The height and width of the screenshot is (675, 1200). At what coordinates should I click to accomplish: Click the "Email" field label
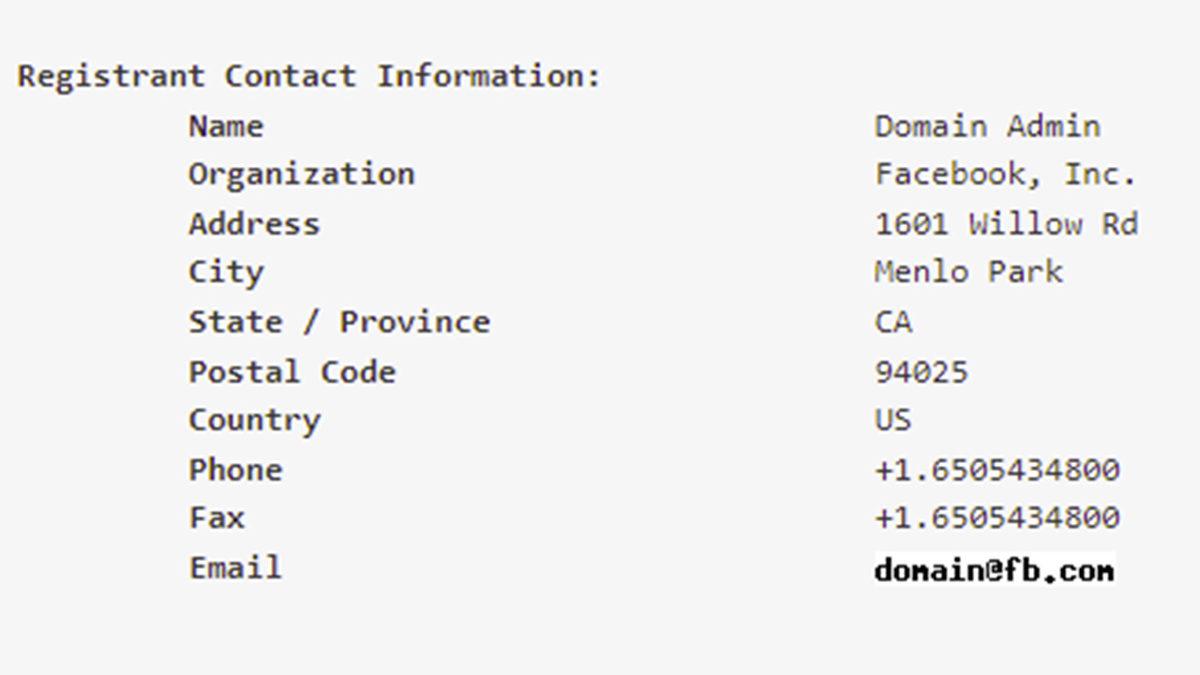pyautogui.click(x=235, y=568)
